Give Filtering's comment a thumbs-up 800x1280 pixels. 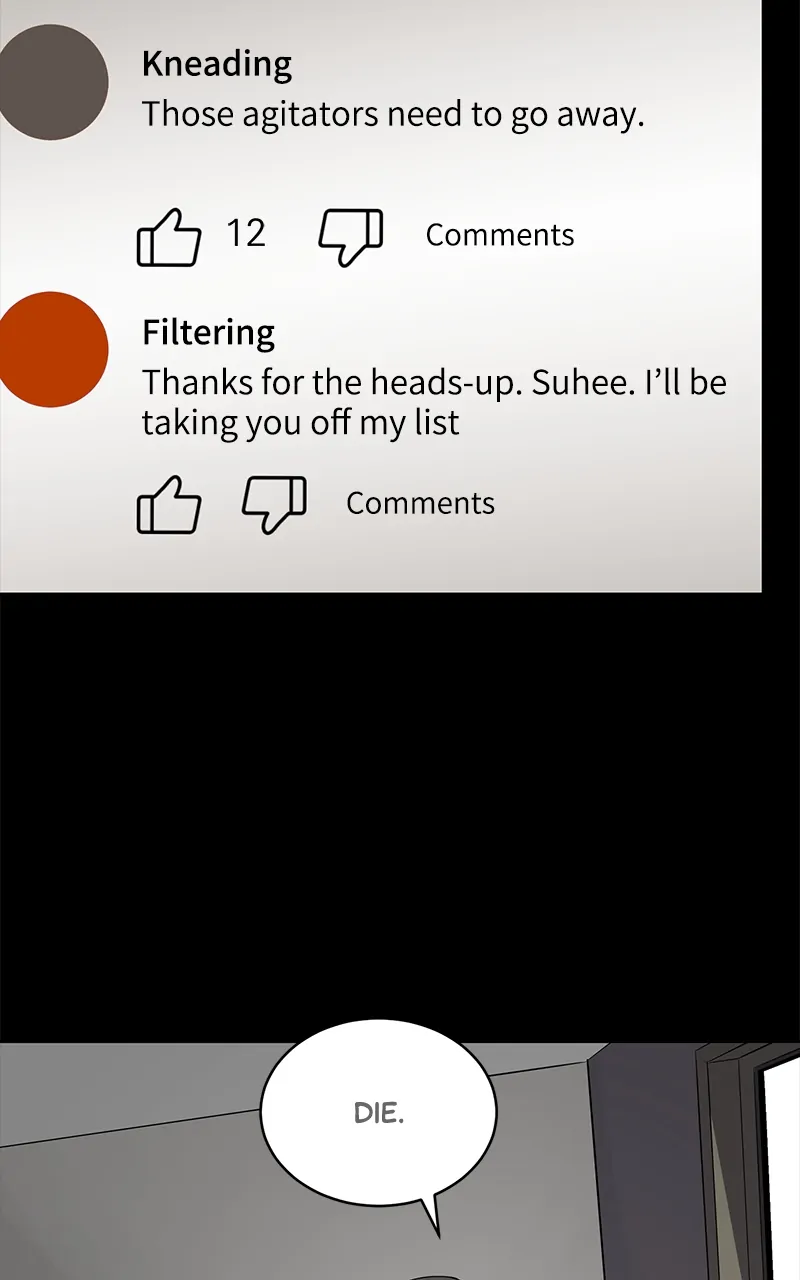coord(168,504)
